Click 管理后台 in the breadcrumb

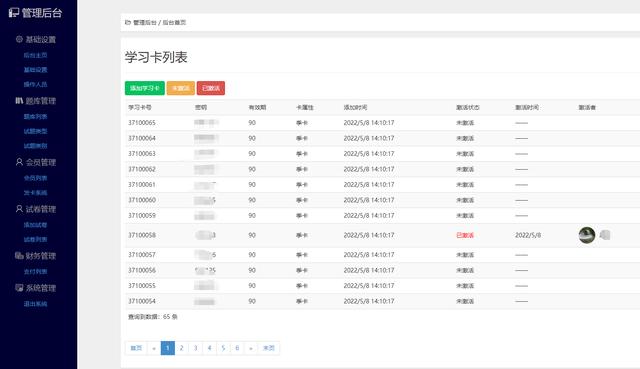pos(145,22)
